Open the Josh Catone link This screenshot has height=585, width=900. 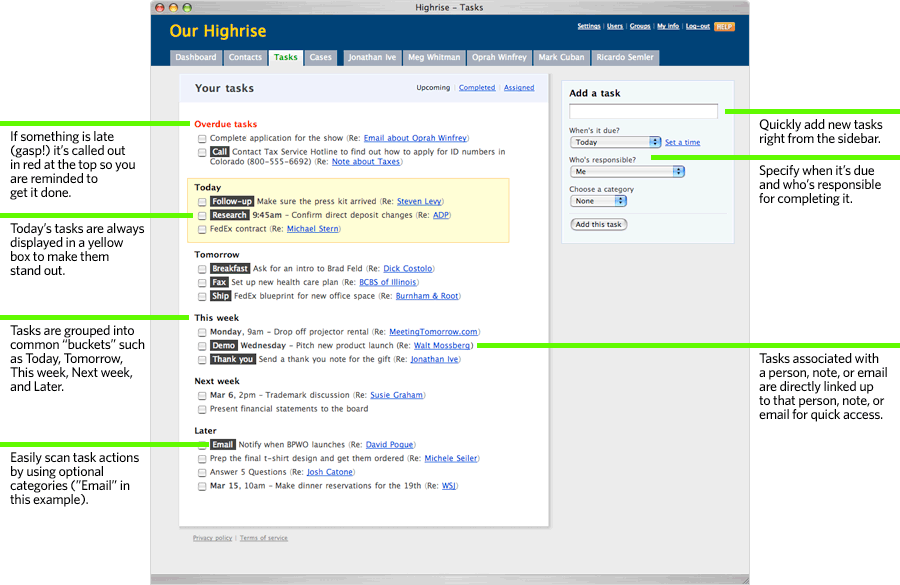(329, 472)
